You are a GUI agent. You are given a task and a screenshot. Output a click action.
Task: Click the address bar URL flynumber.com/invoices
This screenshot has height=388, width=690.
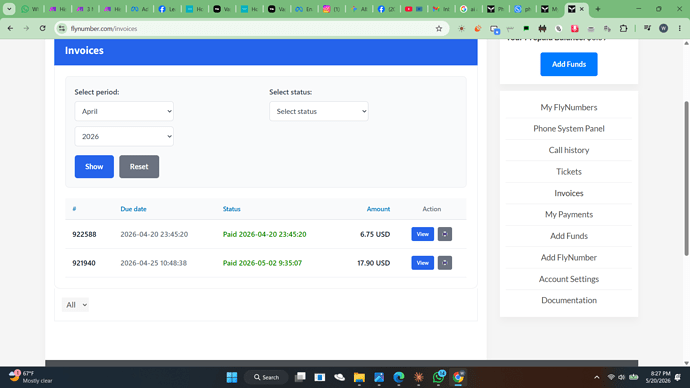(x=104, y=29)
